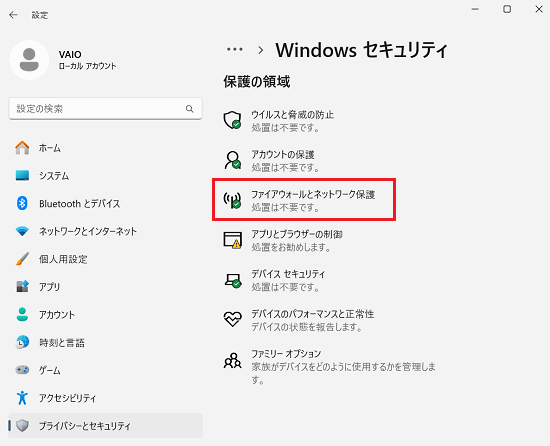Click the ホーム house icon
This screenshot has height=446, width=550.
22,148
